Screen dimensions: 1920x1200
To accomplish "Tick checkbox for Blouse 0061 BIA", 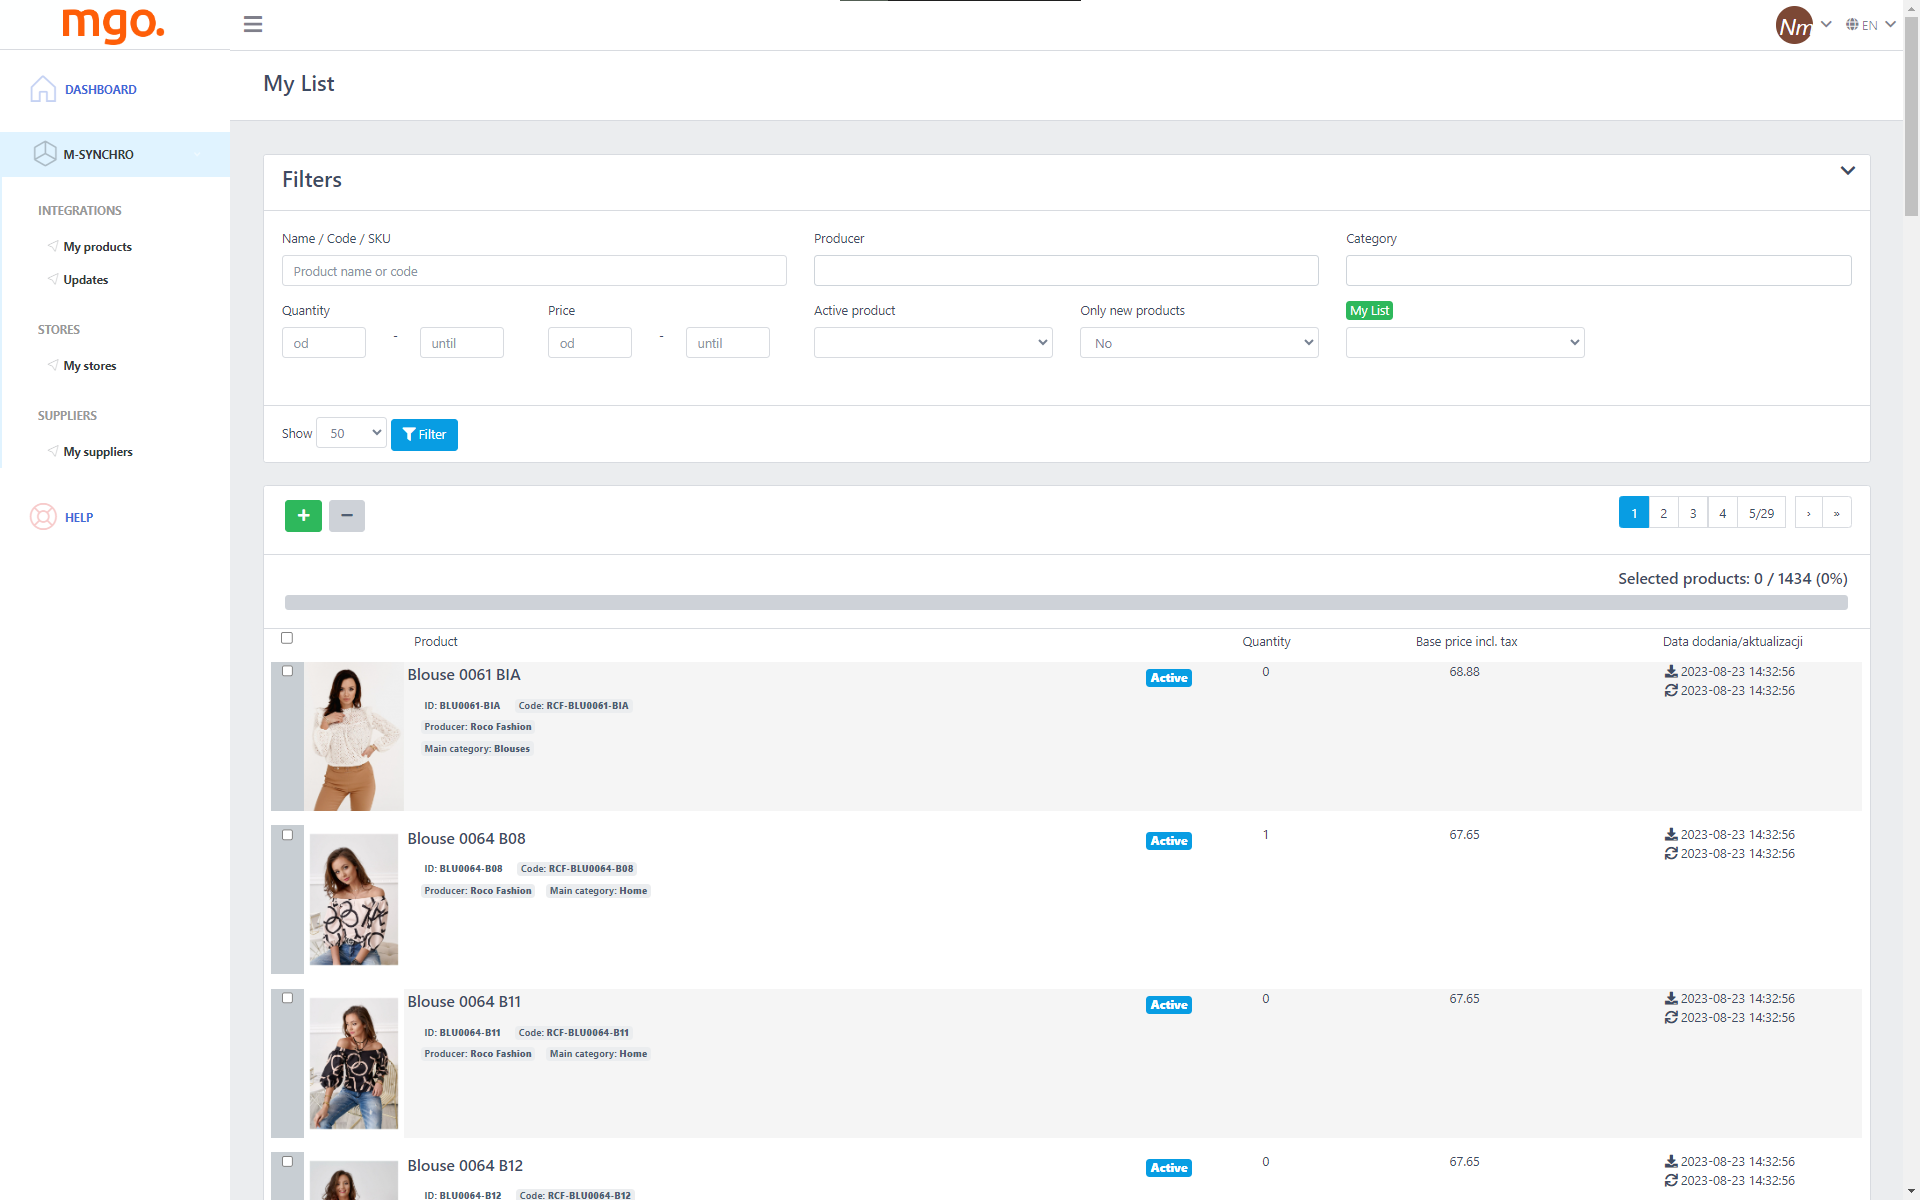I will 287,671.
